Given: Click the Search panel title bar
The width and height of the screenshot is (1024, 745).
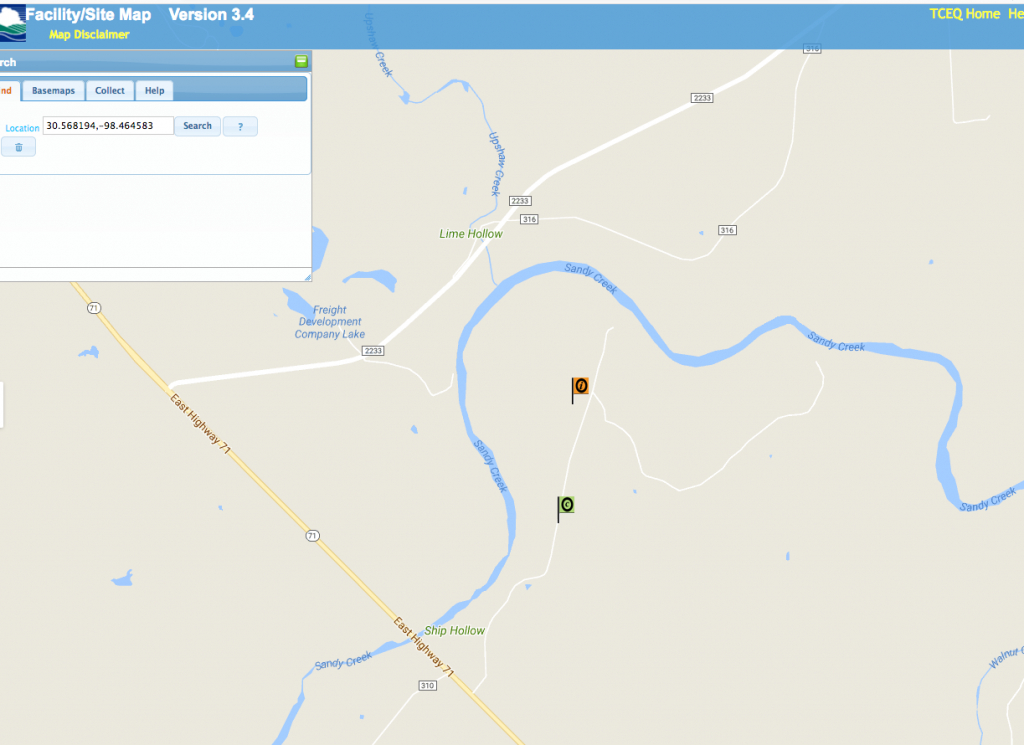Looking at the screenshot, I should [150, 62].
